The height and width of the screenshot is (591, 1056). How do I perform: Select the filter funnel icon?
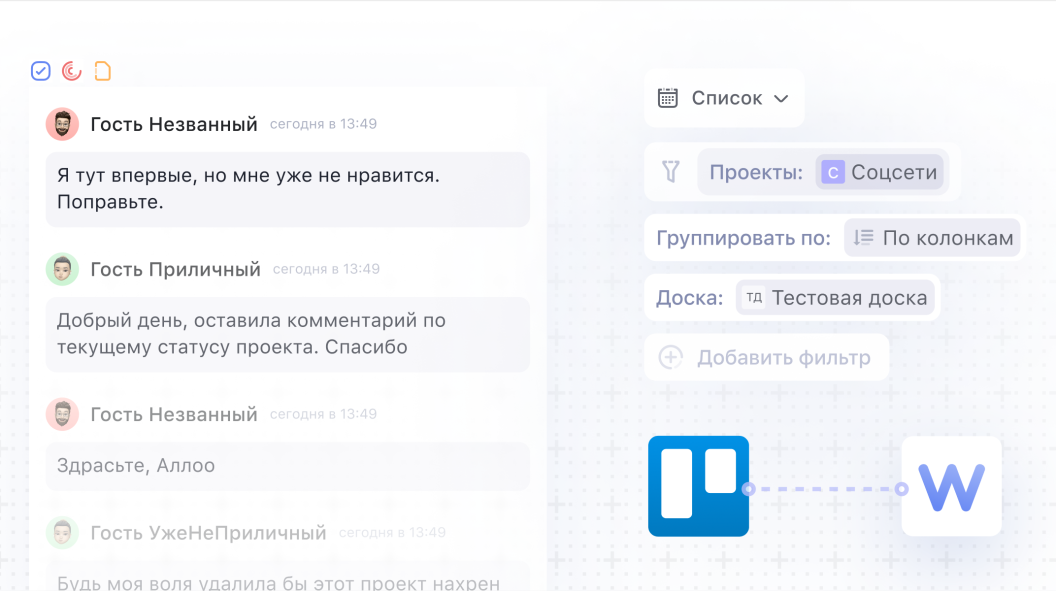tap(672, 172)
